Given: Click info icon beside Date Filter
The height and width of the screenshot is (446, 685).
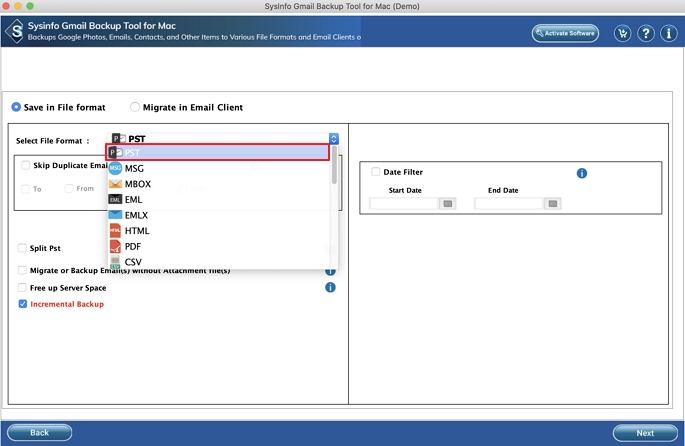Looking at the screenshot, I should pos(581,173).
